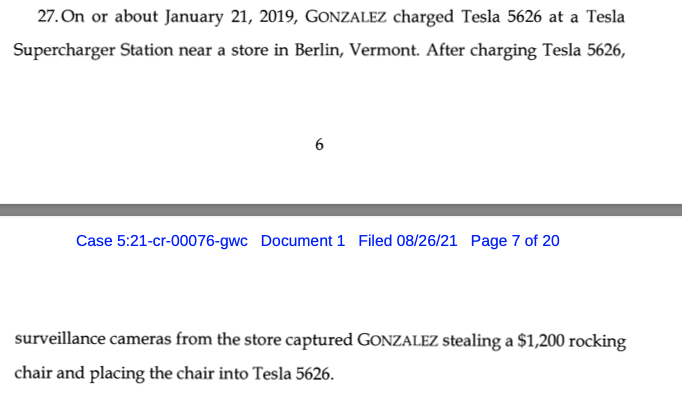Click the word 'charged' in first line
This screenshot has width=682, height=397.
(x=423, y=18)
